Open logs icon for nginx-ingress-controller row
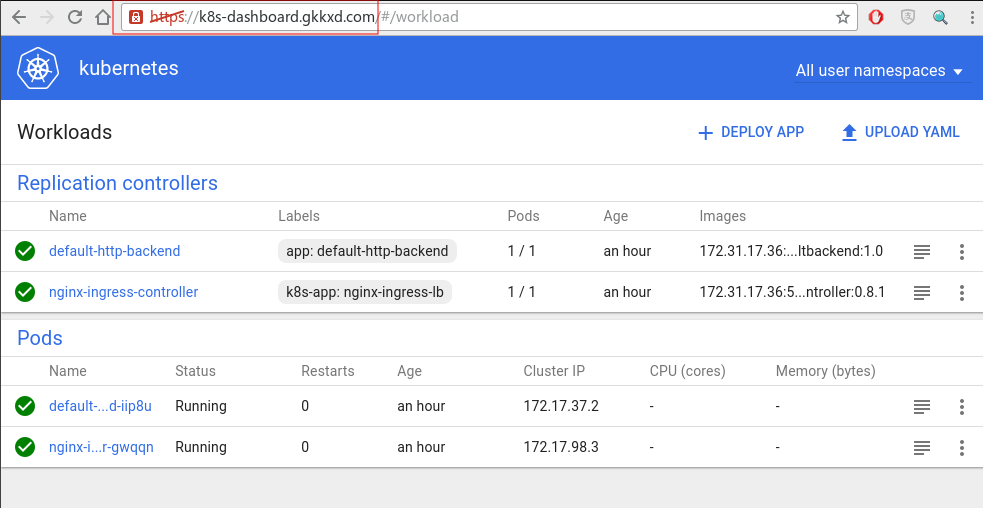The height and width of the screenshot is (508, 983). (x=922, y=292)
